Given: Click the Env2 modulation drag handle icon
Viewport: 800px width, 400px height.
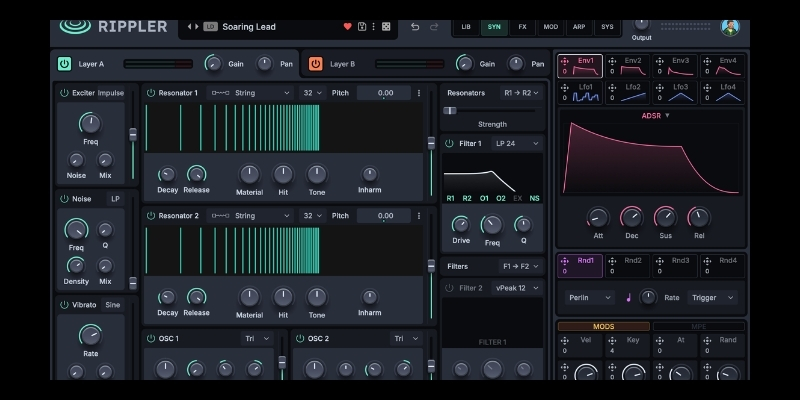Looking at the screenshot, I should tap(612, 61).
